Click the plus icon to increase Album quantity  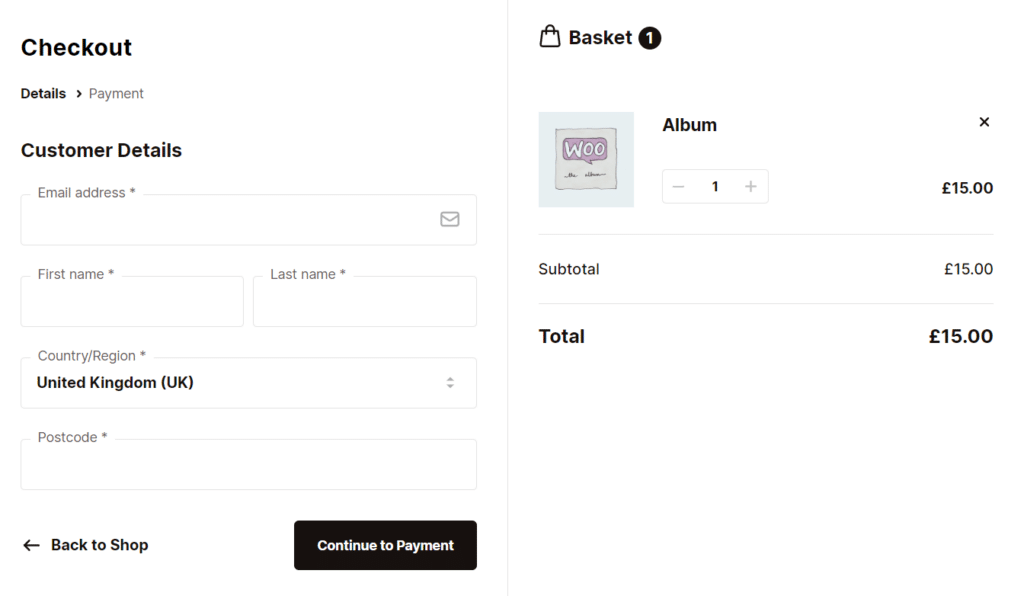click(750, 186)
